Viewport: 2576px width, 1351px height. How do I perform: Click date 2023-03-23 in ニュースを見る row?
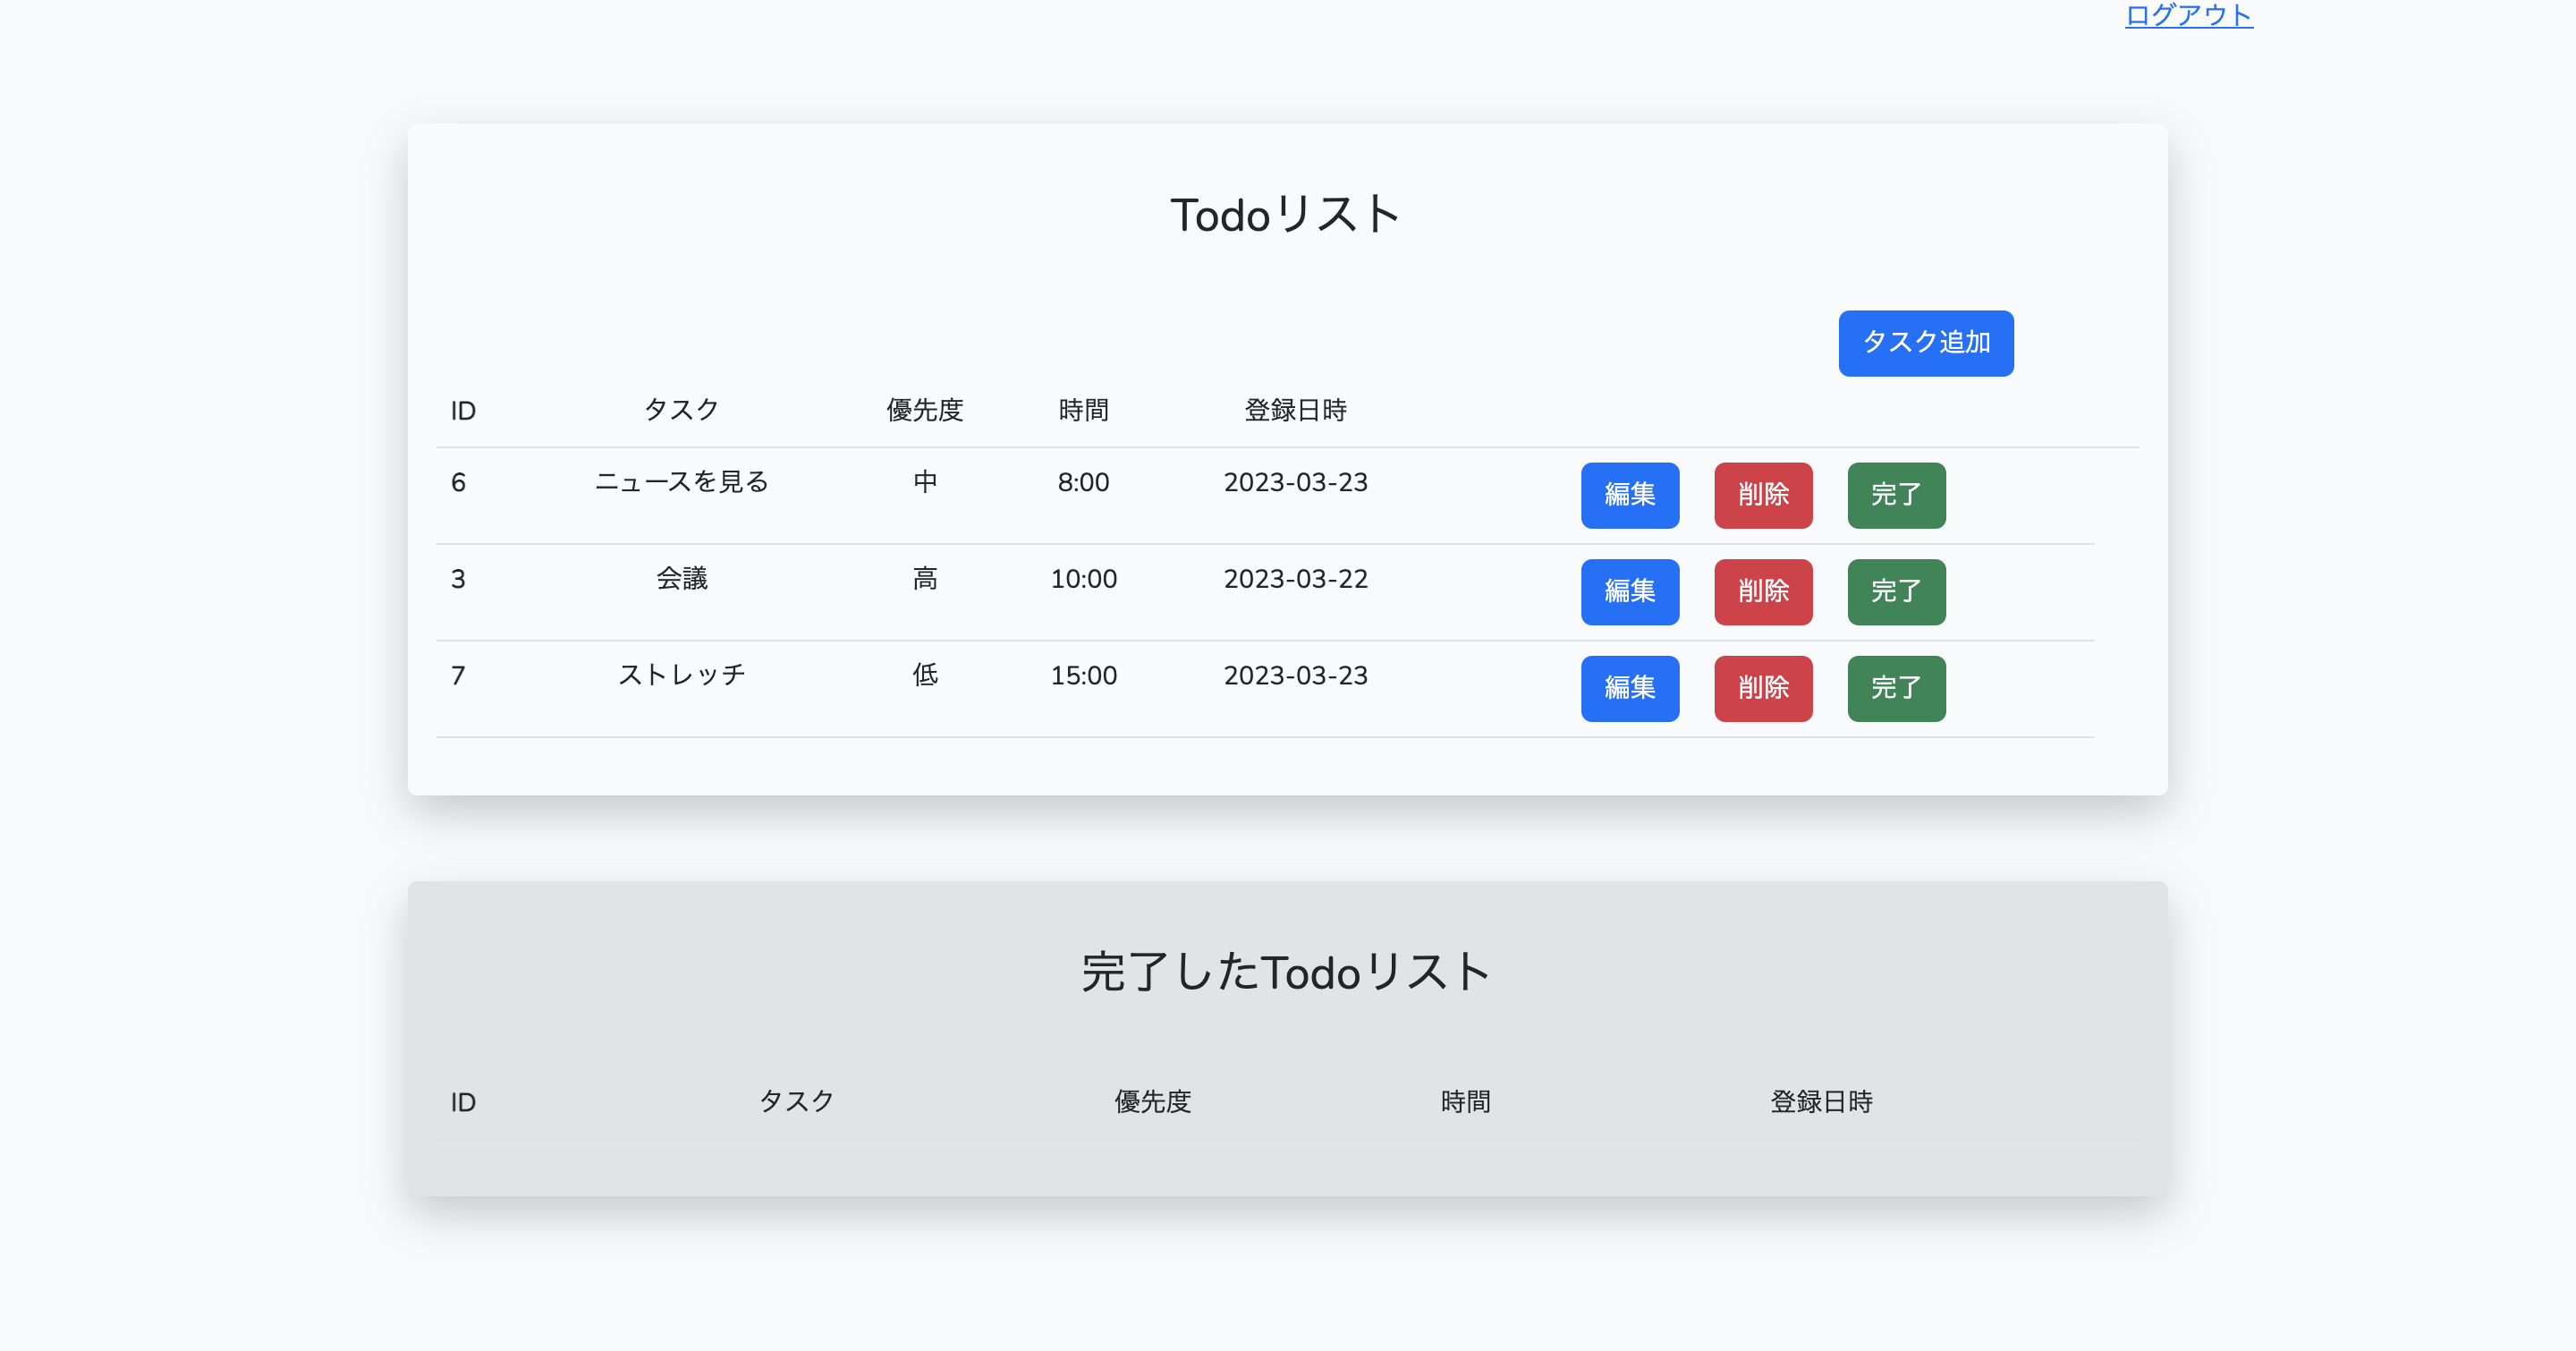1295,482
